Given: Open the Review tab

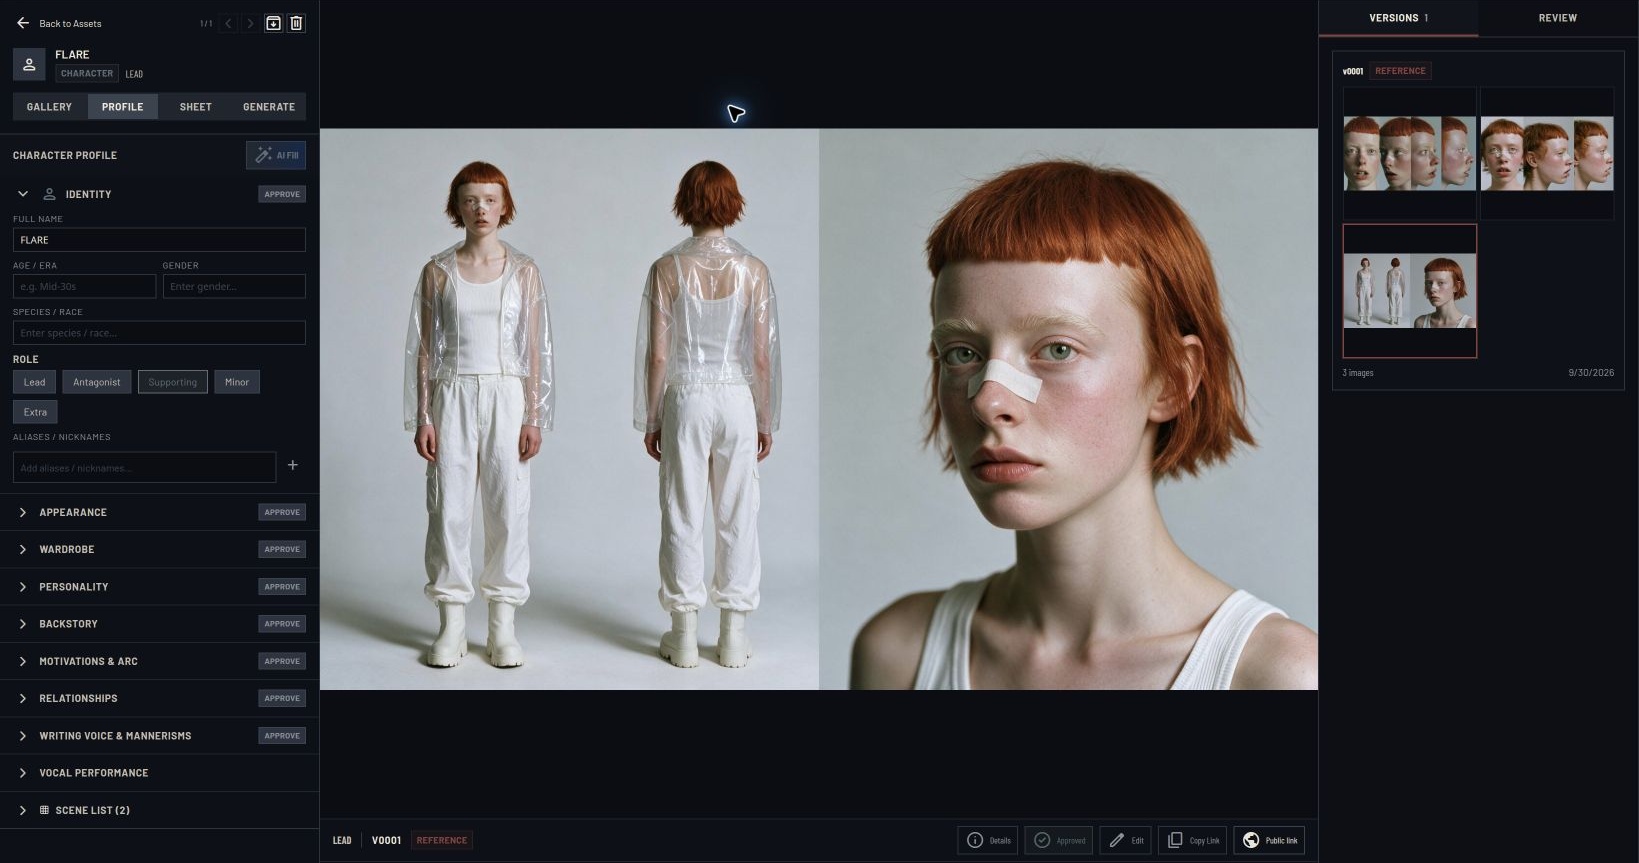Looking at the screenshot, I should click(1557, 18).
